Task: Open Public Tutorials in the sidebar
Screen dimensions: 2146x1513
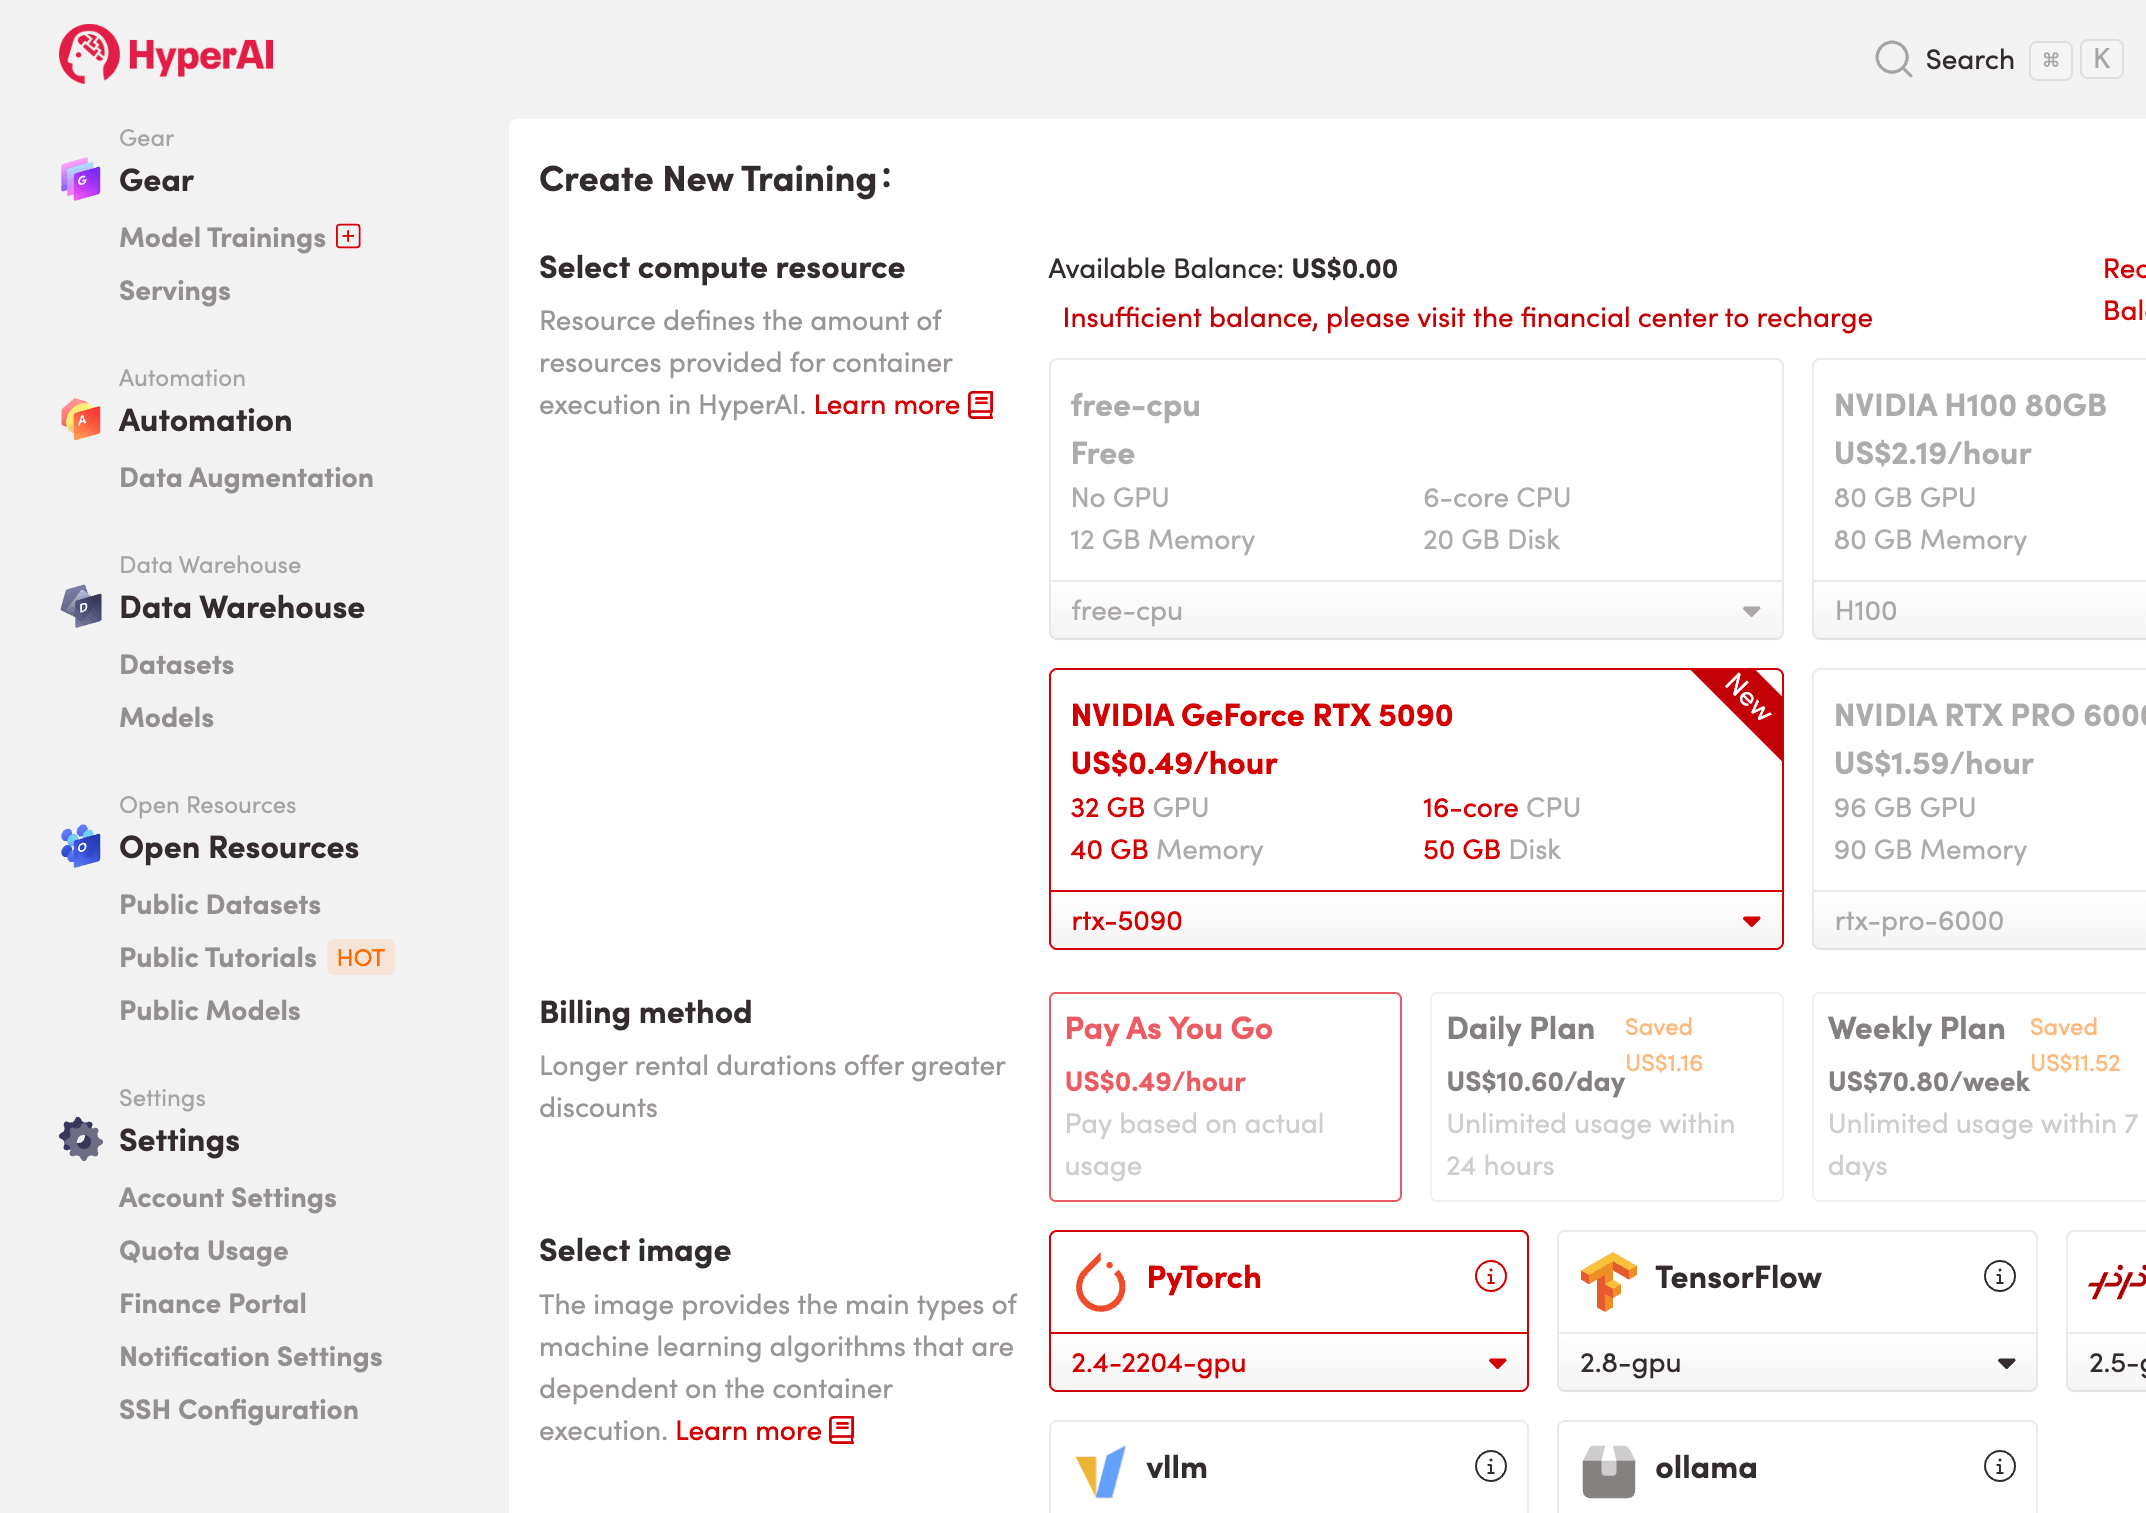Action: 216,957
